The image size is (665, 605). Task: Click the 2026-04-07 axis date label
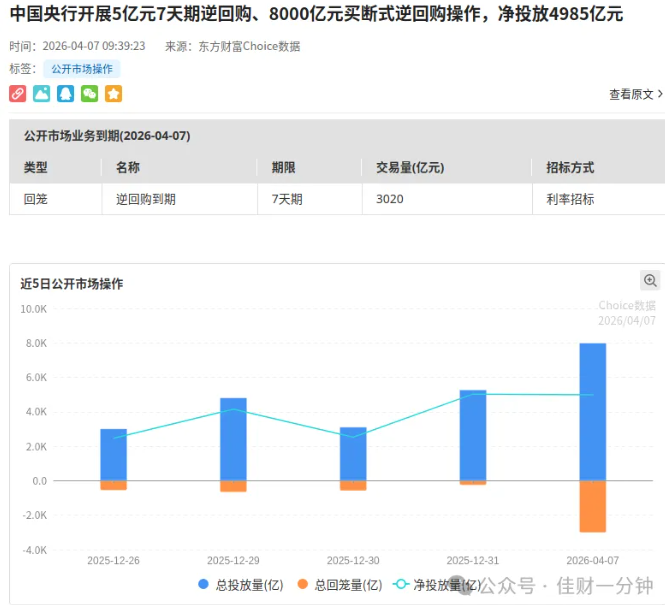click(592, 560)
